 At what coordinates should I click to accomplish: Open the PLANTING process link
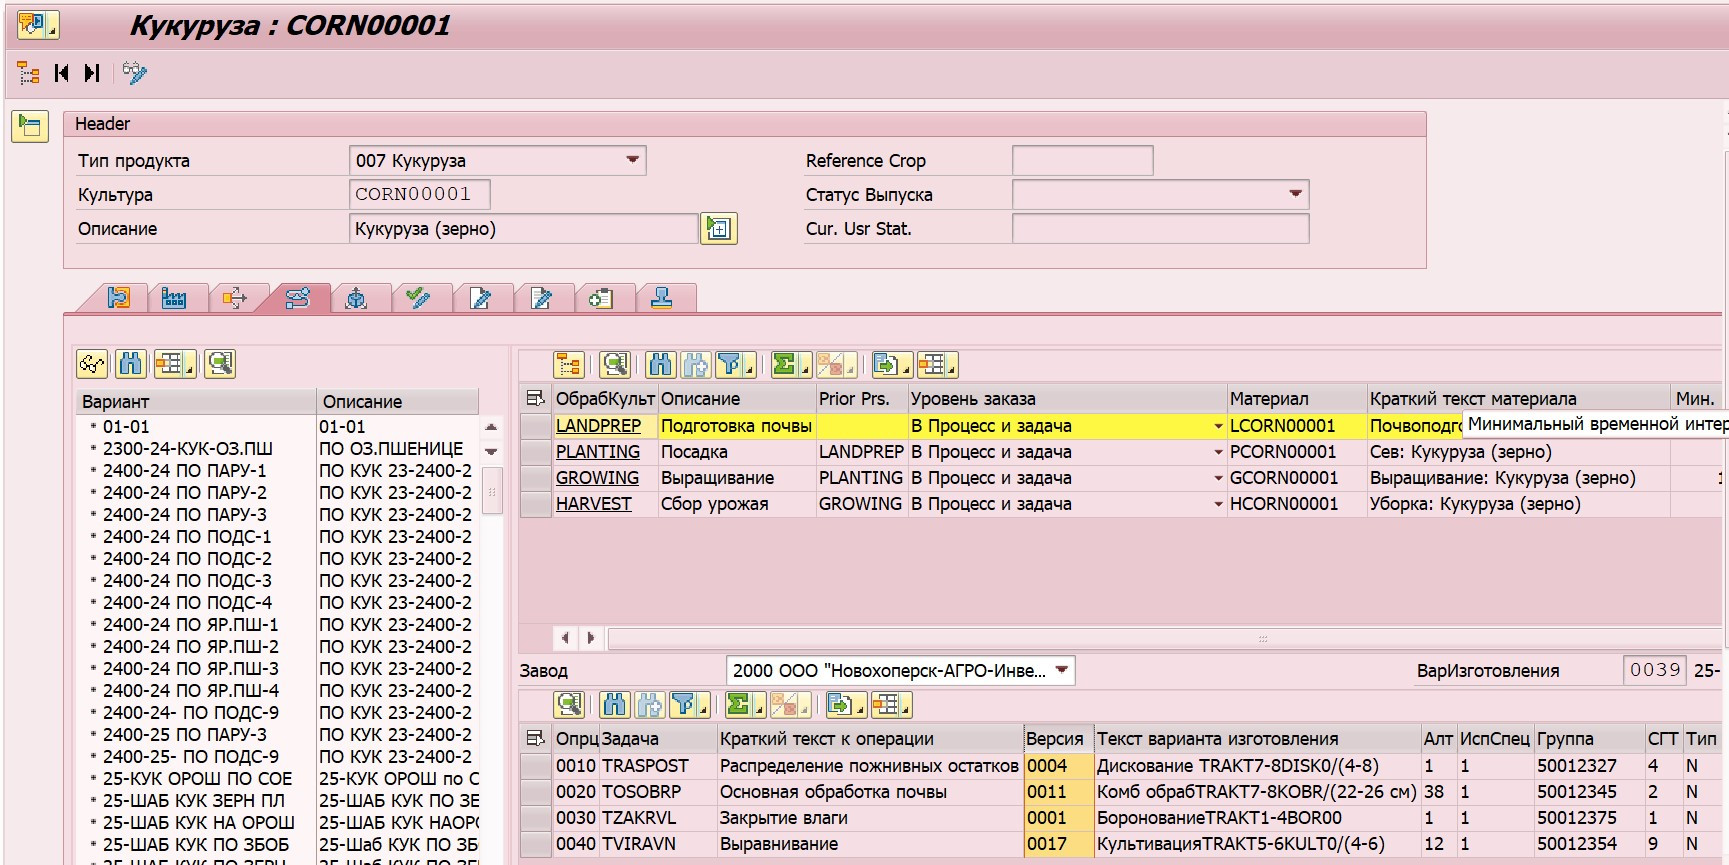(597, 452)
